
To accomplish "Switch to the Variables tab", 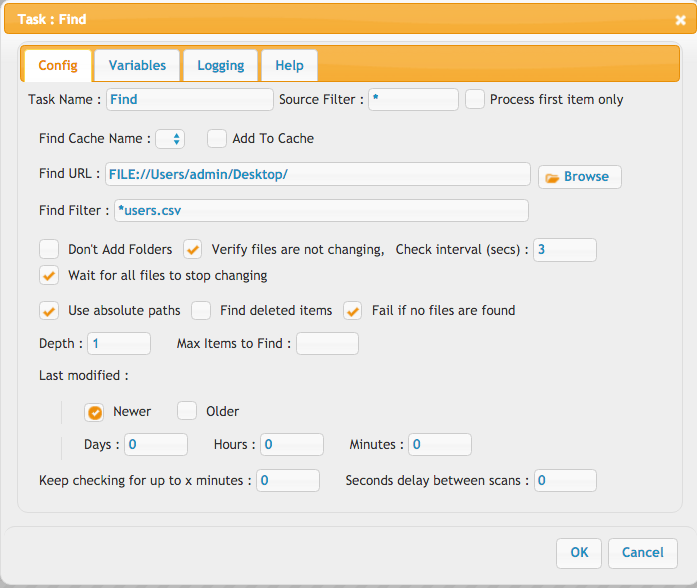I will tap(137, 65).
